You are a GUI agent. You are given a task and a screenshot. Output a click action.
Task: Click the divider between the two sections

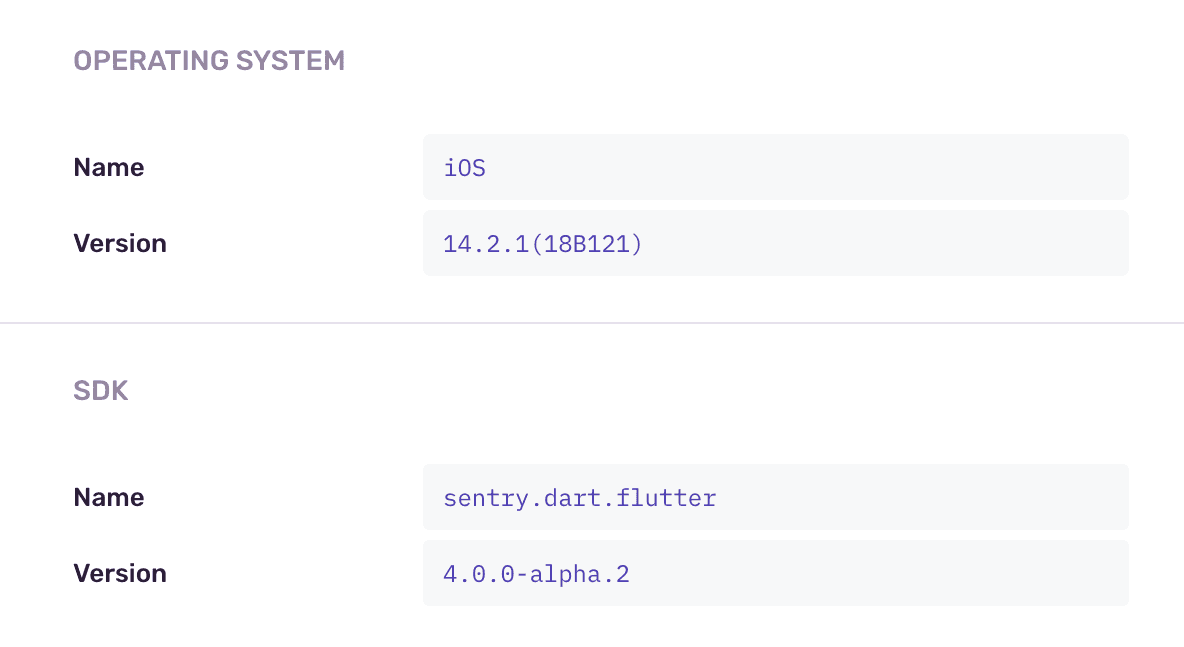[x=592, y=322]
